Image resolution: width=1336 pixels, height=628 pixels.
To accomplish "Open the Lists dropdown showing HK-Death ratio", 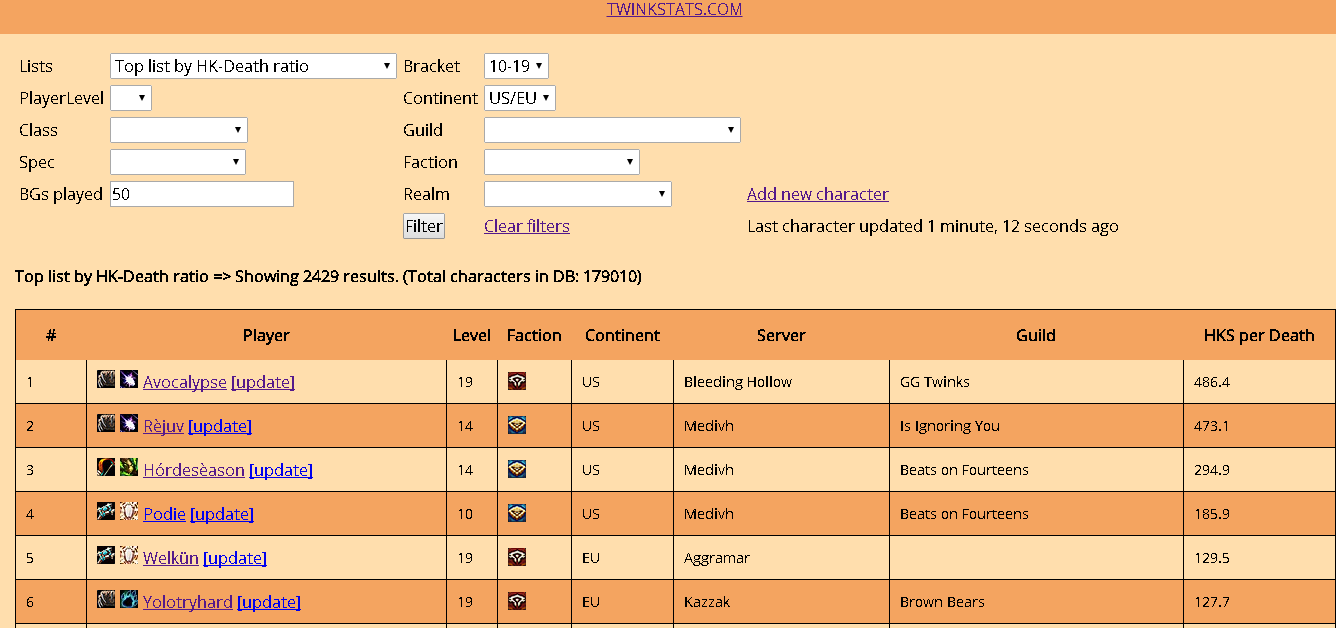I will tap(253, 66).
